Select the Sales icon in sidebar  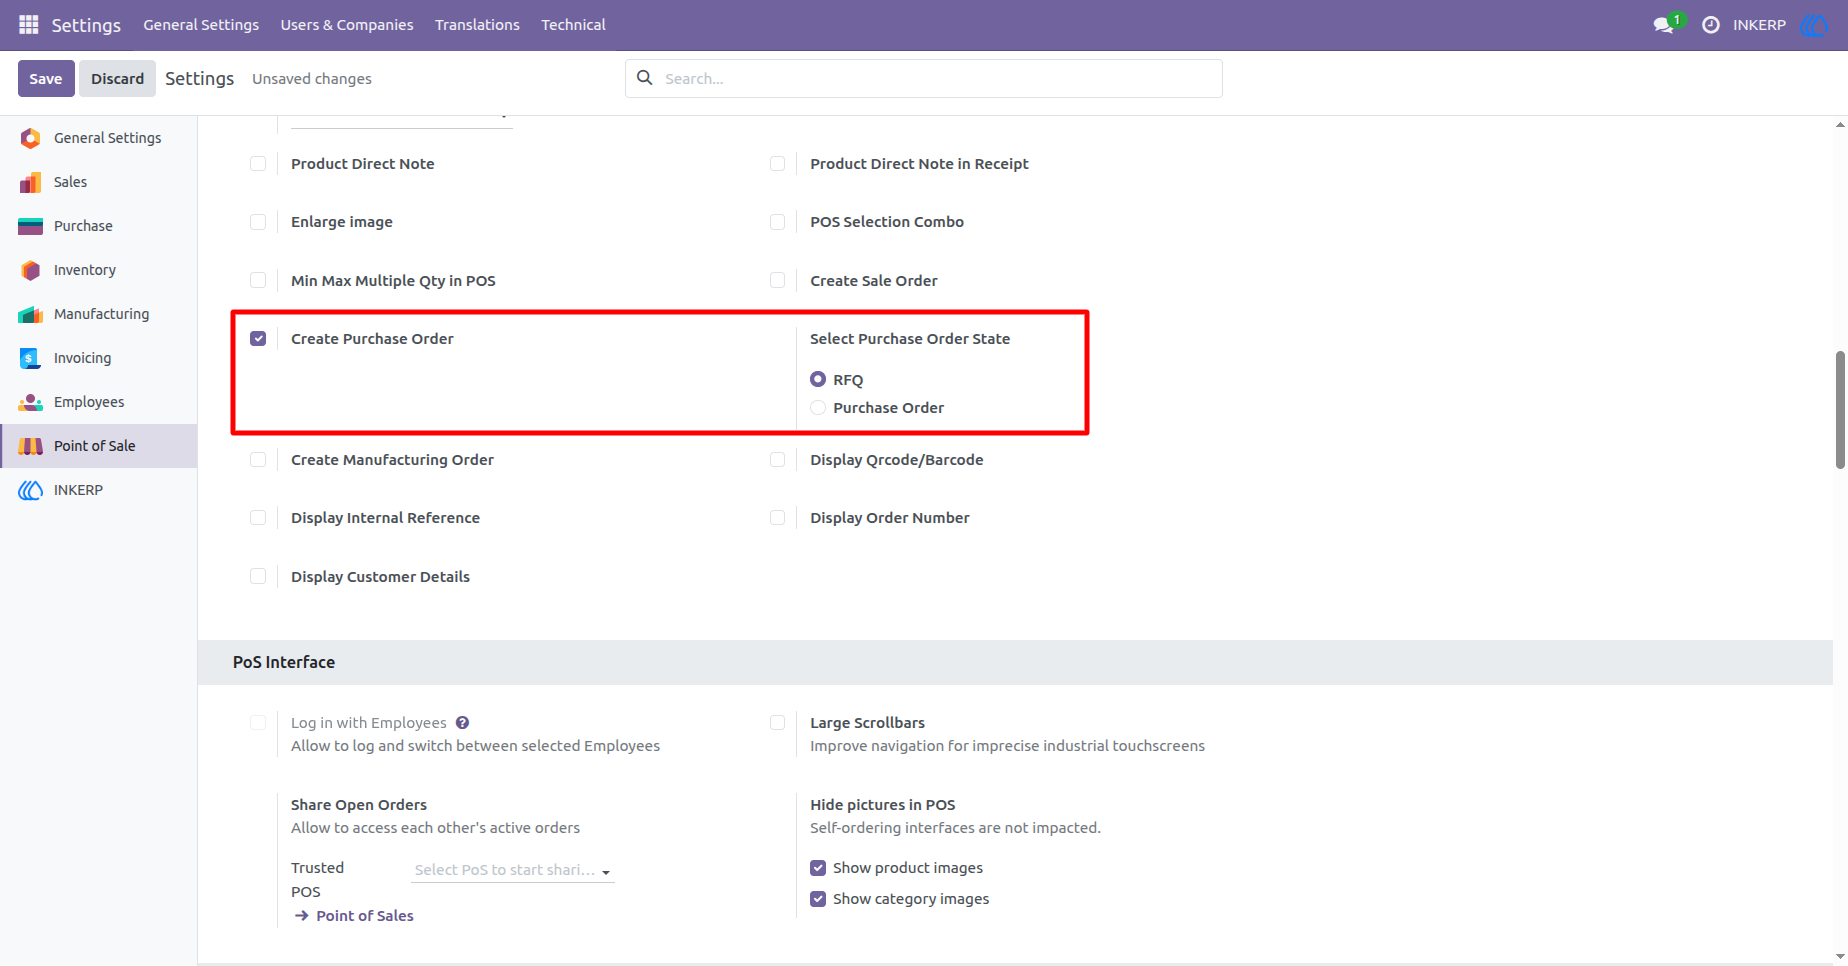31,182
